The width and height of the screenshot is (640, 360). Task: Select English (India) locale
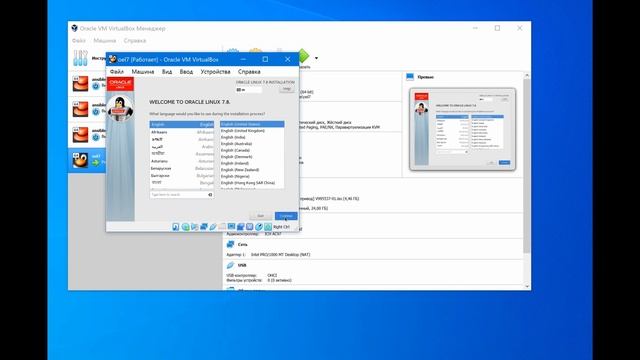pyautogui.click(x=252, y=137)
